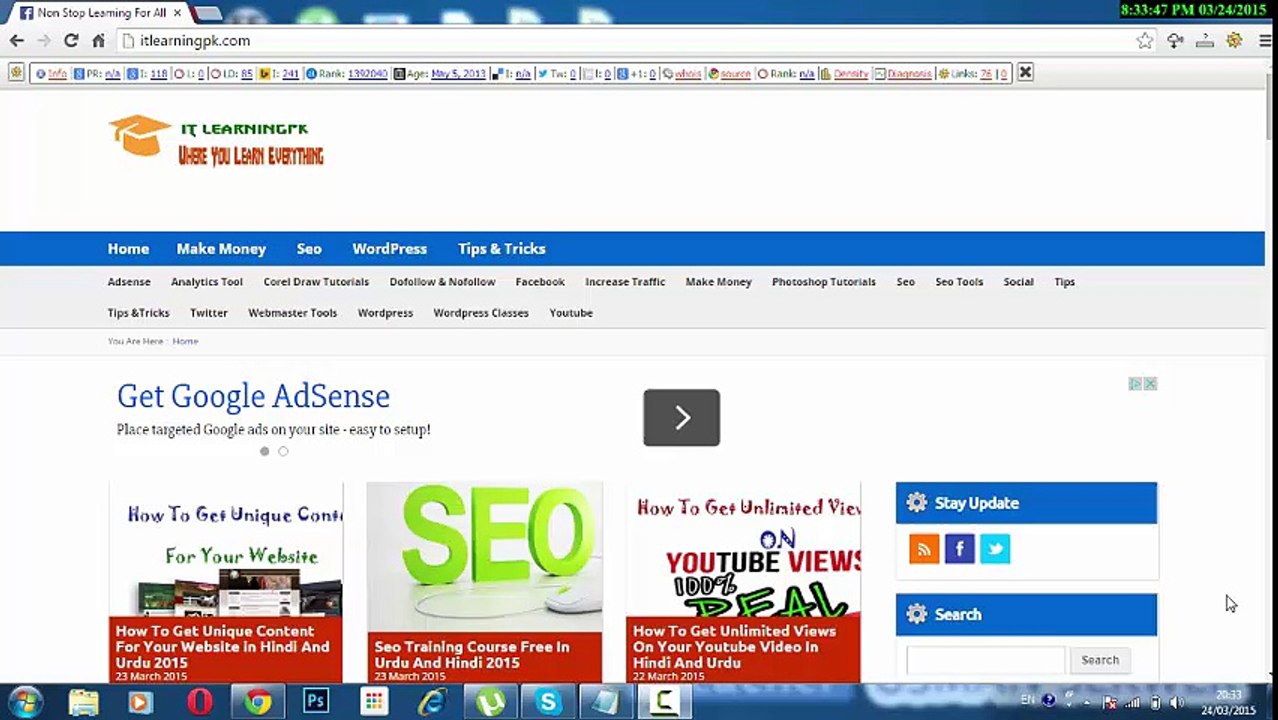1278x720 pixels.
Task: Open the source link in SEO bar
Action: pyautogui.click(x=735, y=74)
